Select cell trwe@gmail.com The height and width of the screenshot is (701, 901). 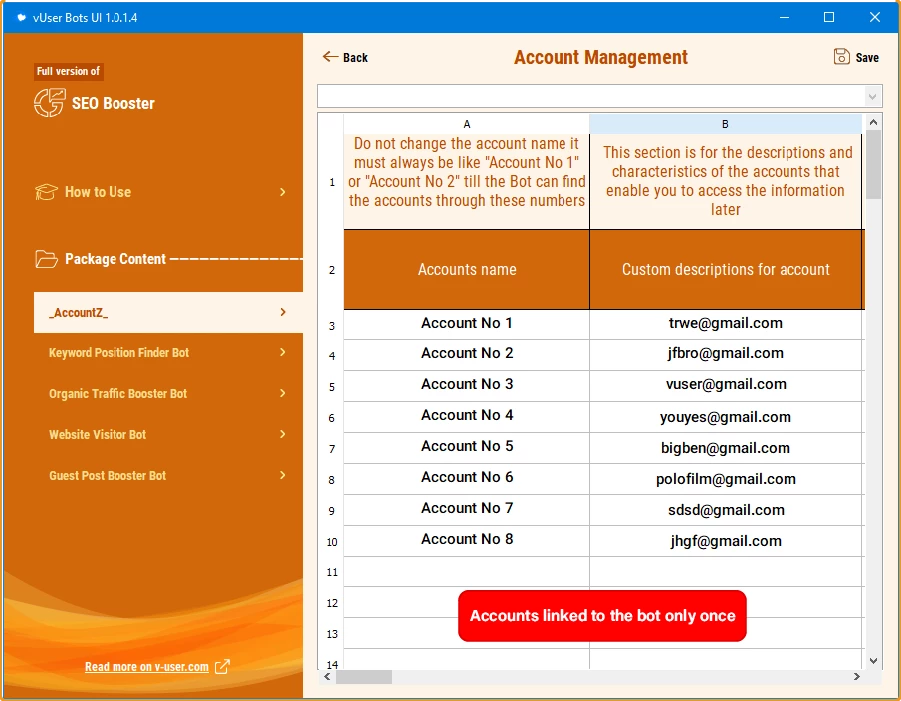(725, 323)
